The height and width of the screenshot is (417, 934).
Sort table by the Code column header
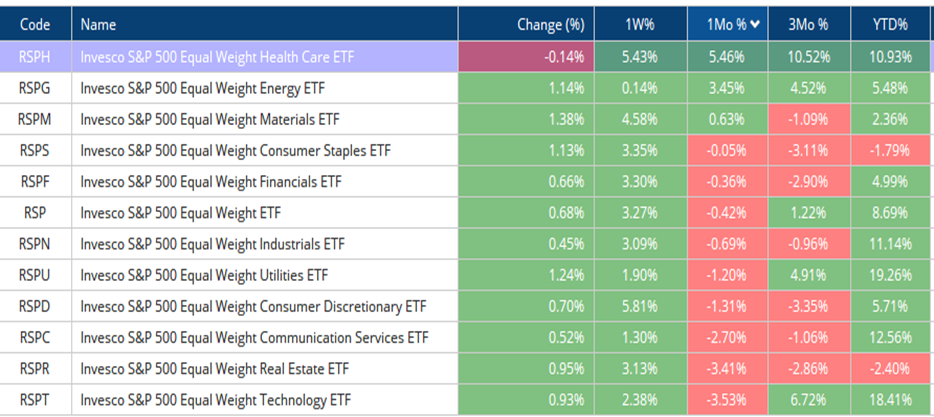click(x=29, y=24)
